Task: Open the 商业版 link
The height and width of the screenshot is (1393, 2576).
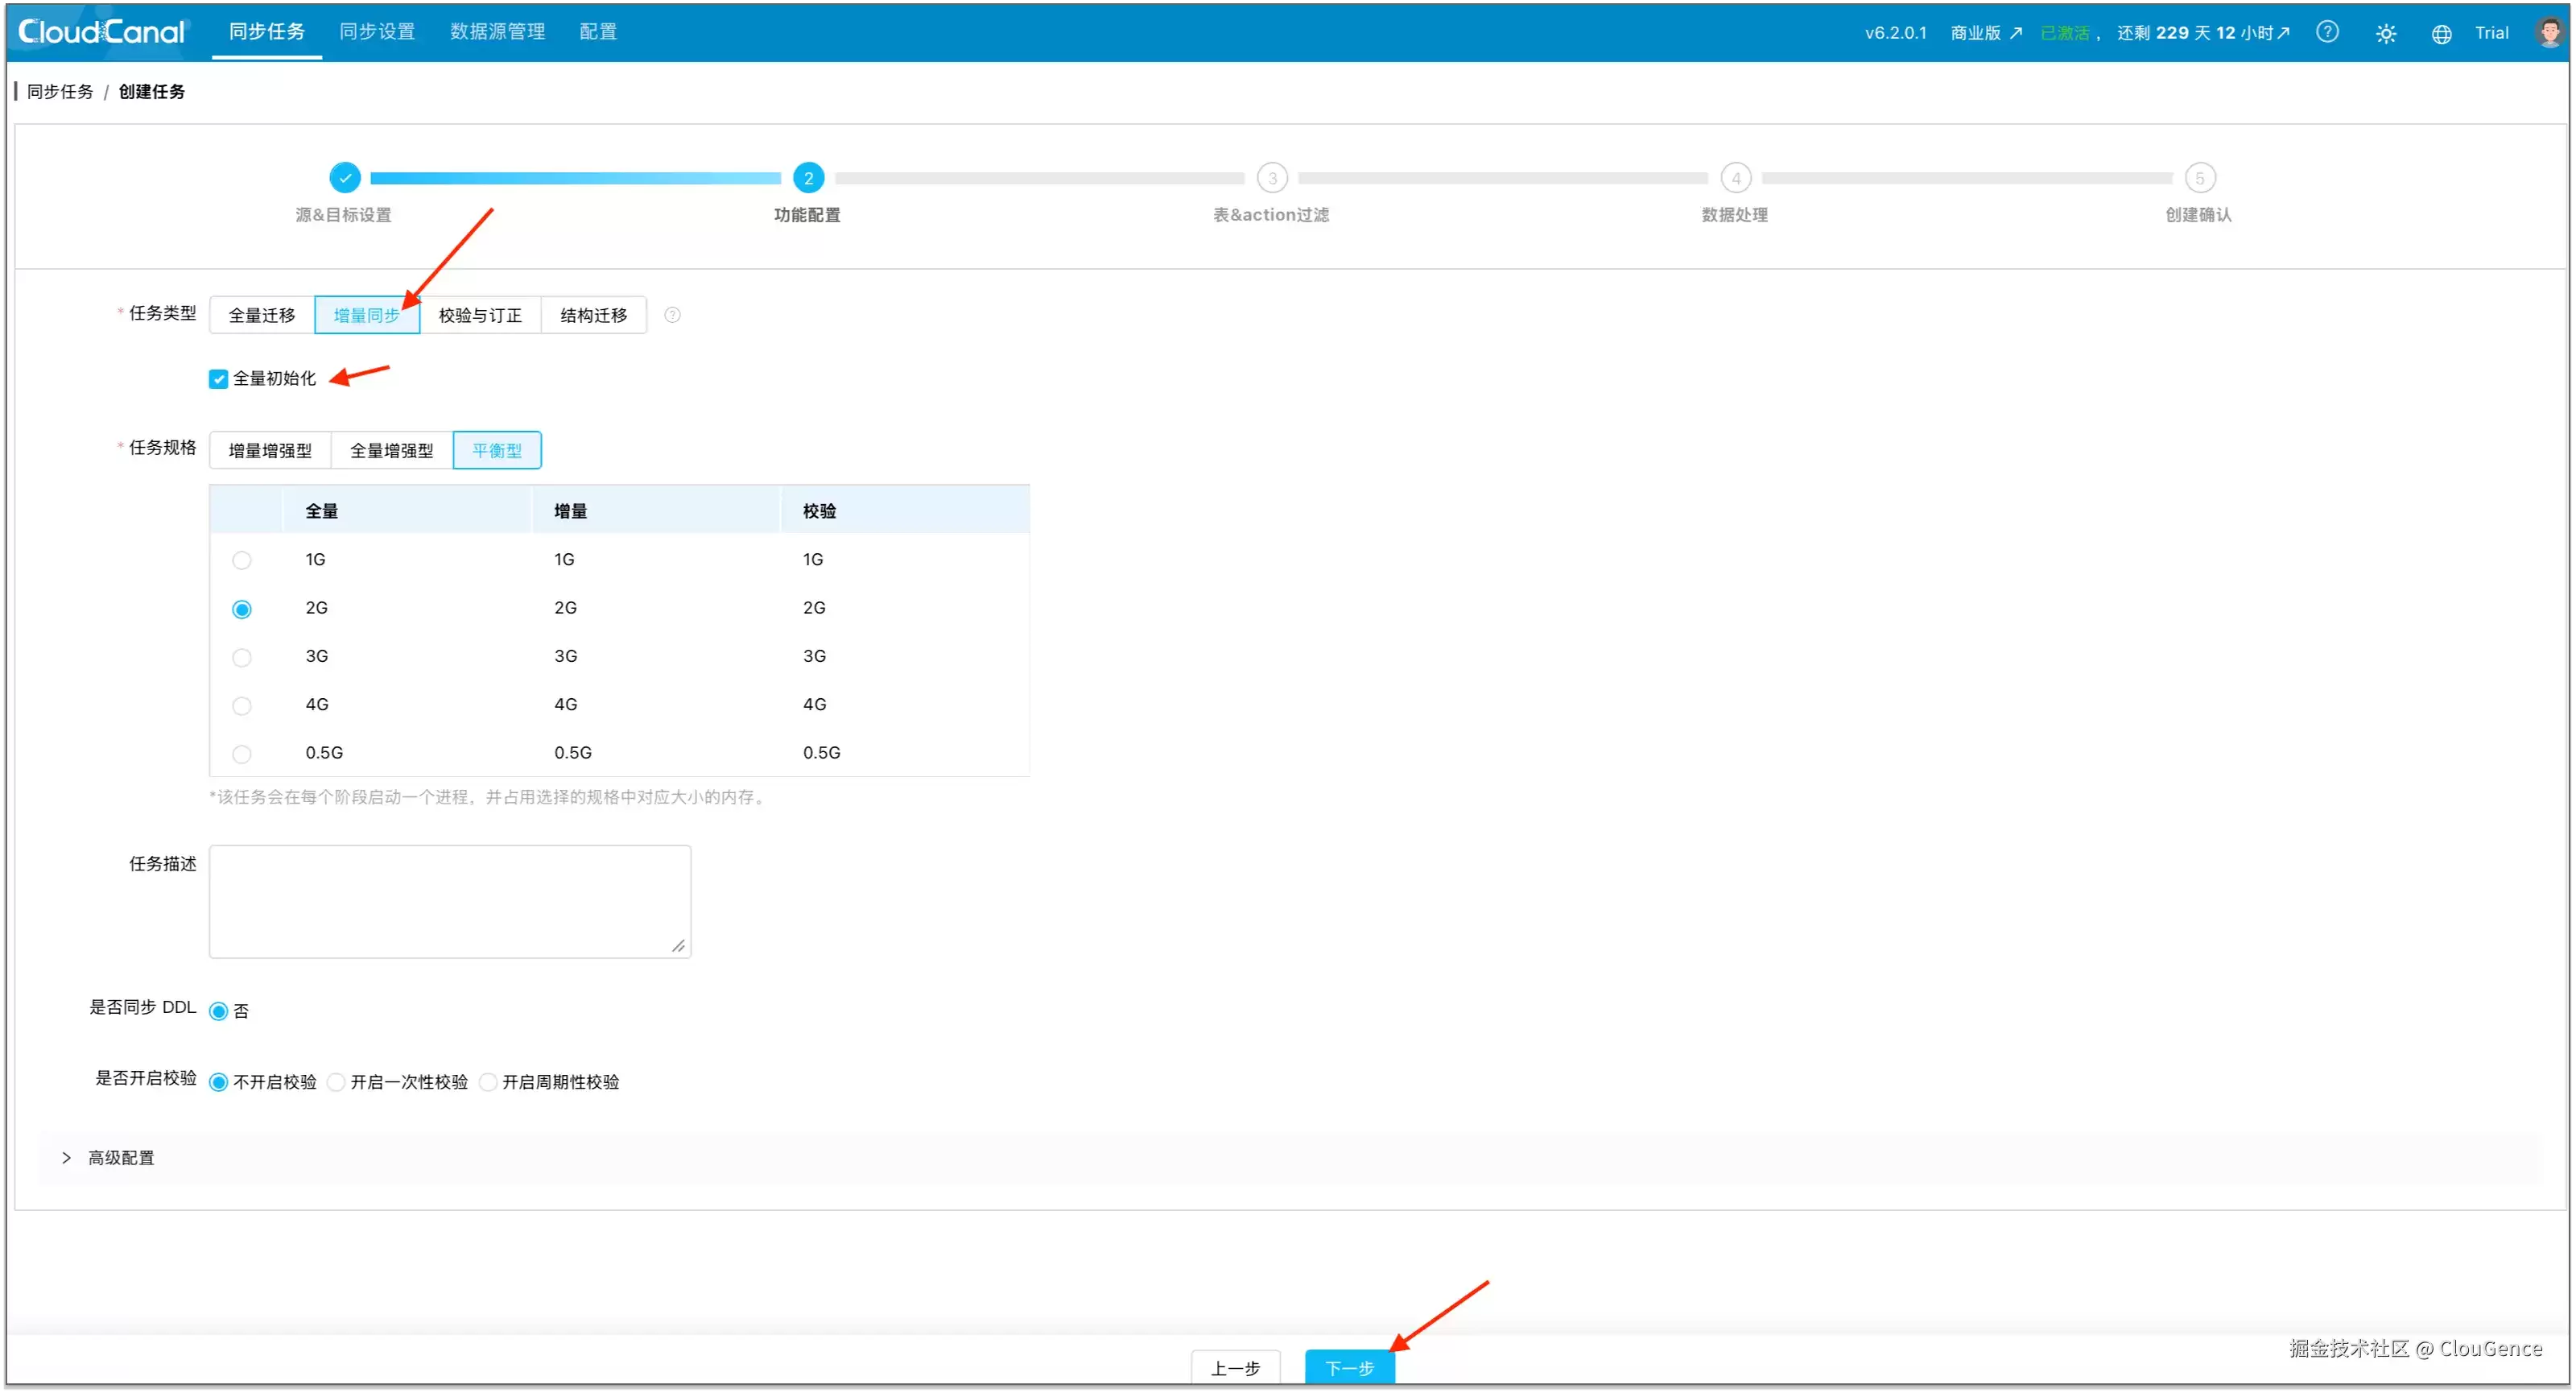Action: 1986,33
